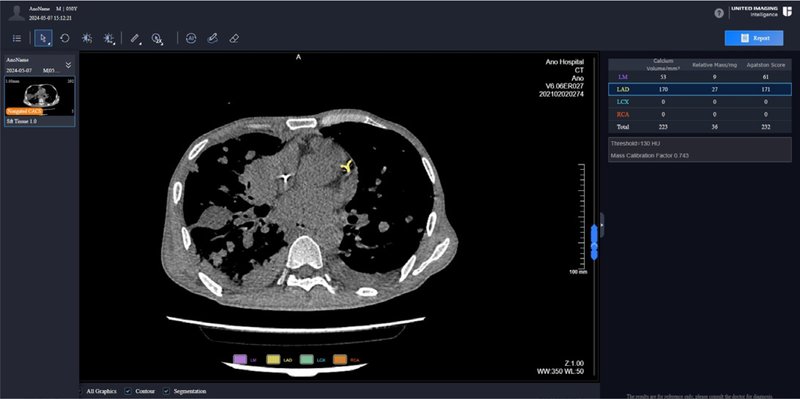Select the RCA row label in table
The image size is (800, 399).
pos(623,114)
